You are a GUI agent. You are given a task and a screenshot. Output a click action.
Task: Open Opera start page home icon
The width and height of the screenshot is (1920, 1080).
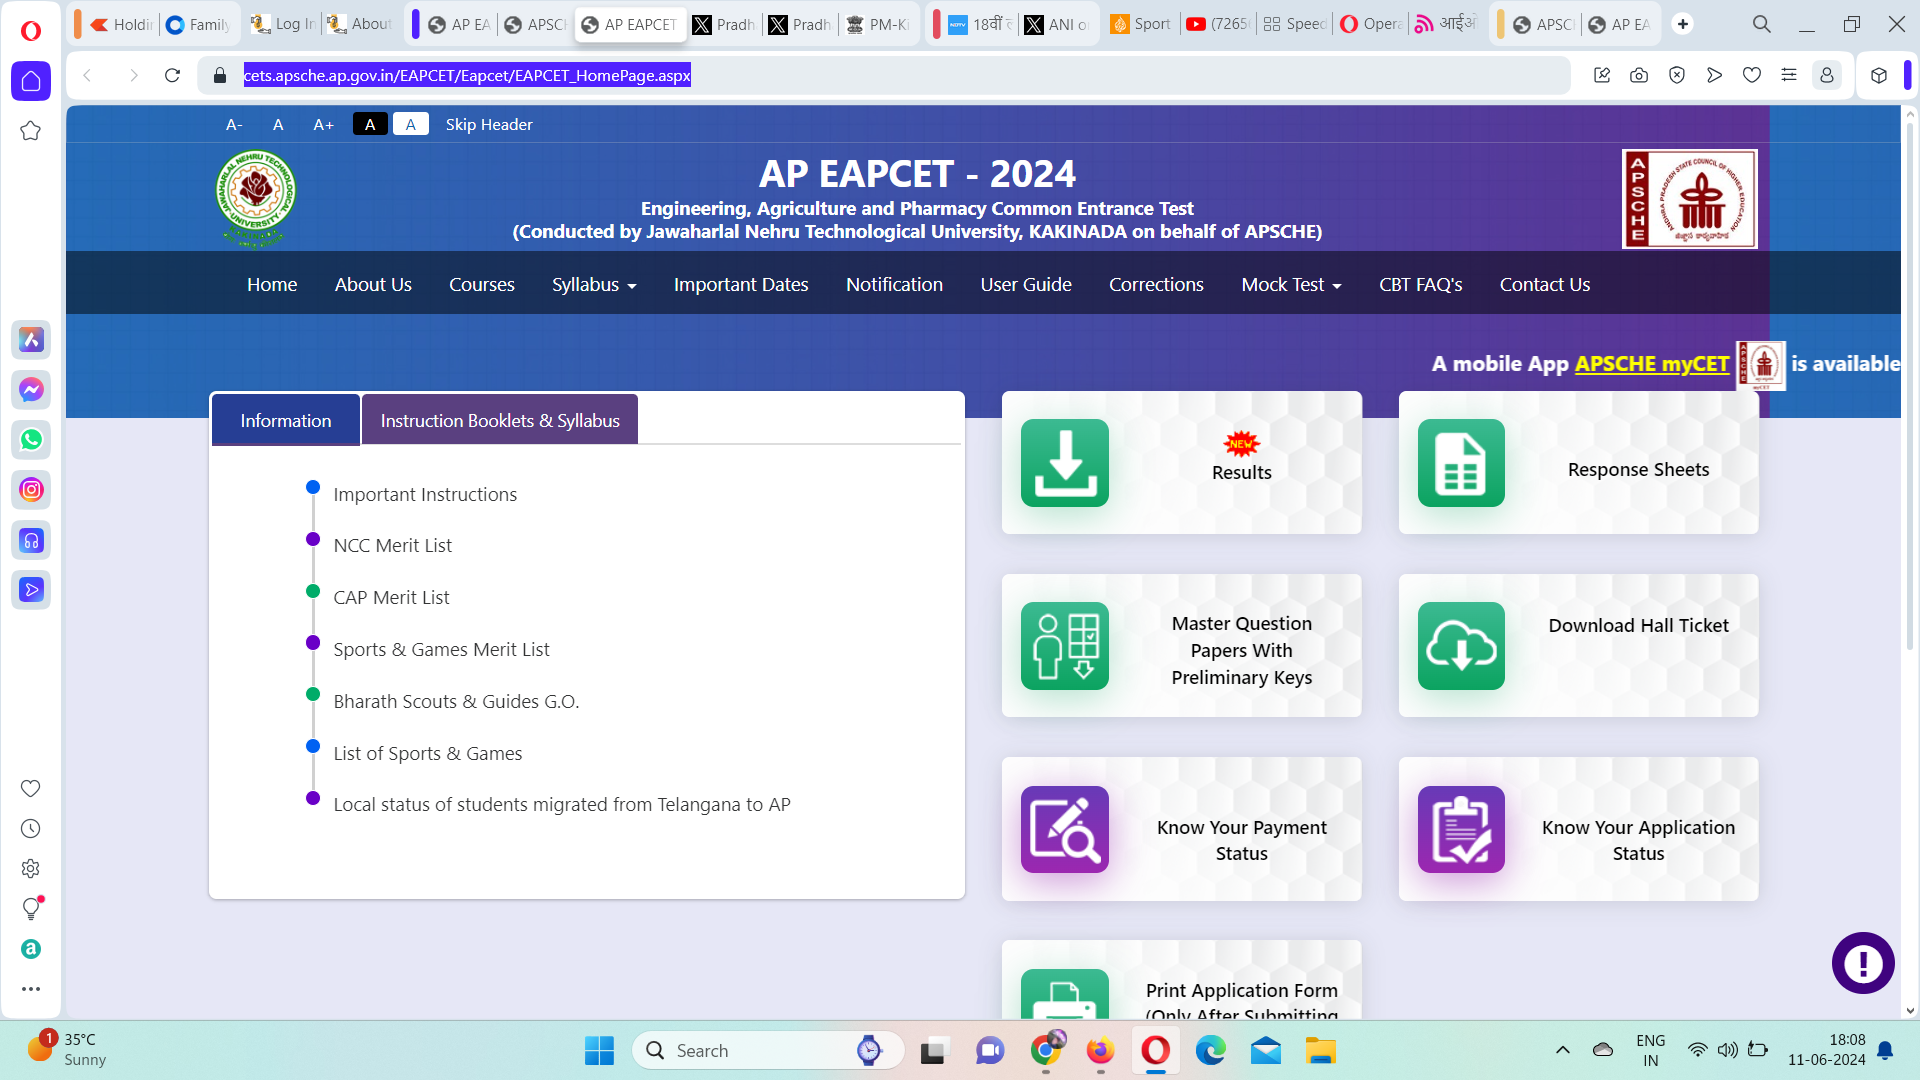click(x=31, y=81)
